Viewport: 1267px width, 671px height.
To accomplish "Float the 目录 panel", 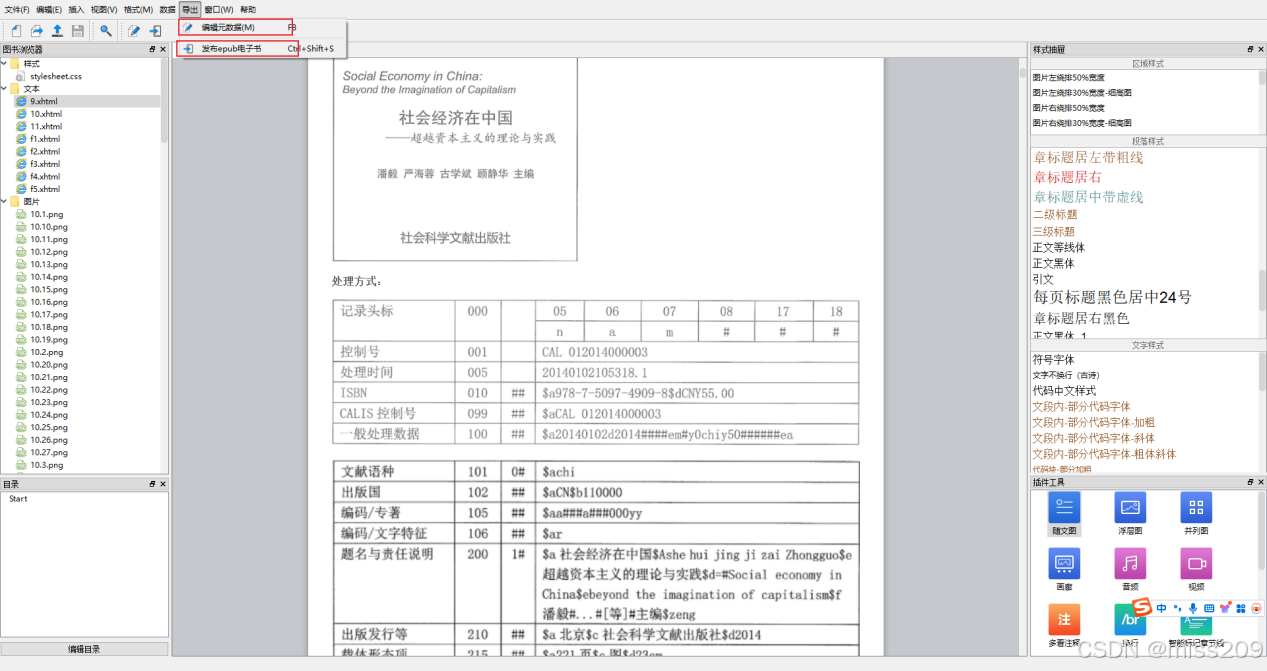I will [152, 484].
